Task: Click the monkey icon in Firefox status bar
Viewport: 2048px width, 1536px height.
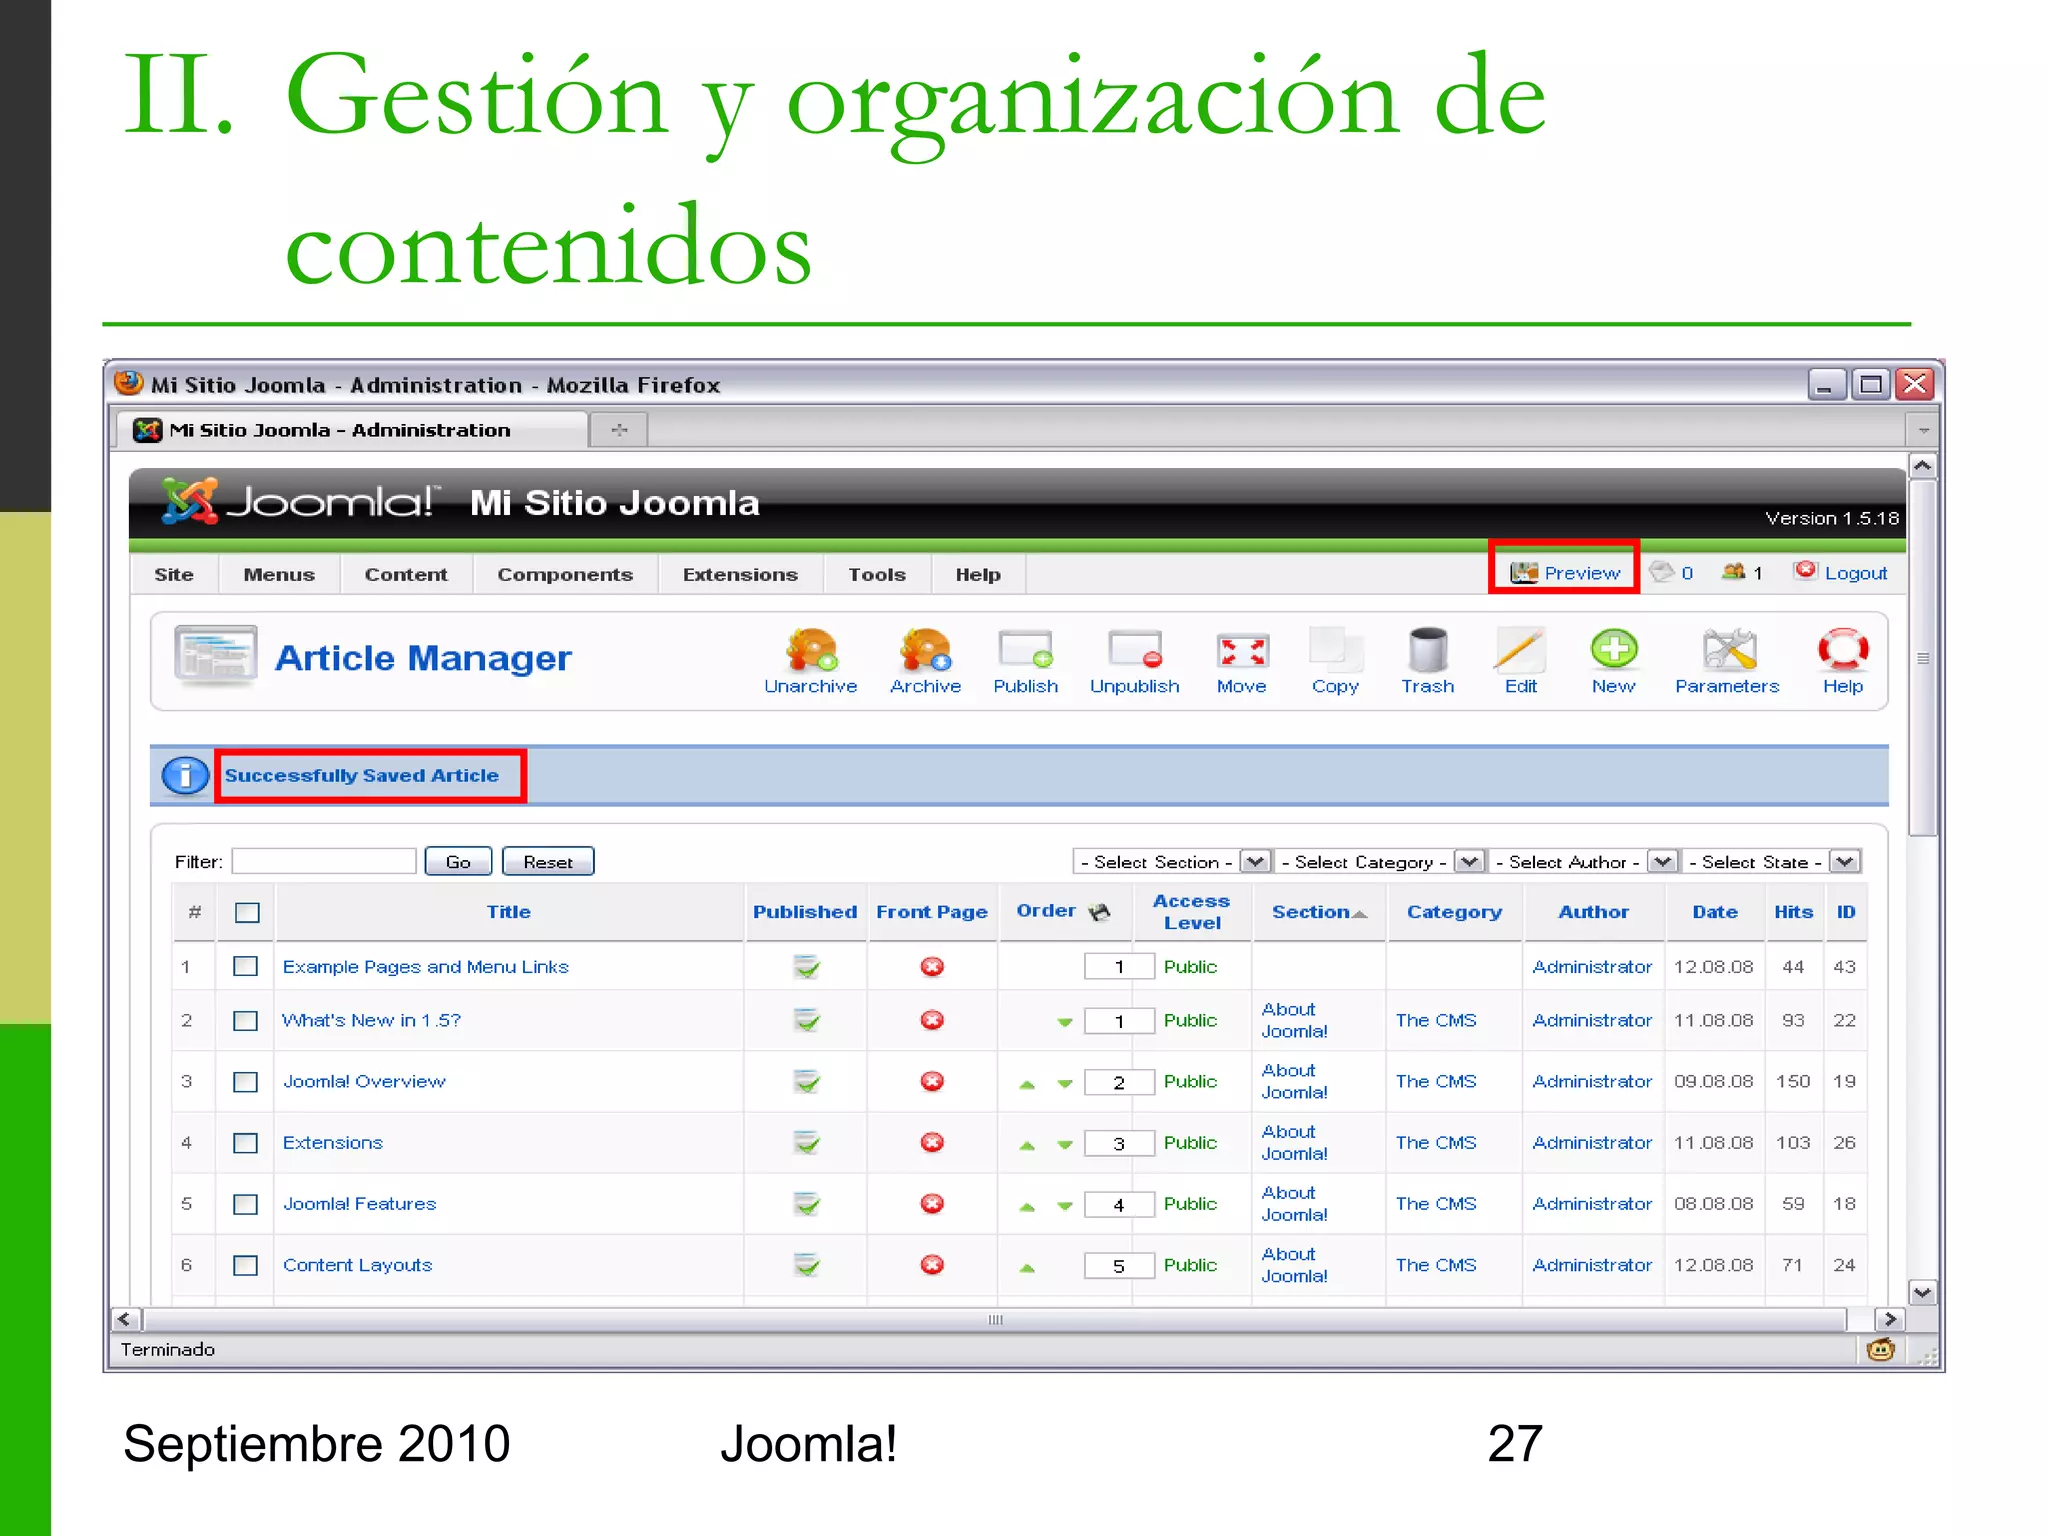Action: click(x=1880, y=1350)
